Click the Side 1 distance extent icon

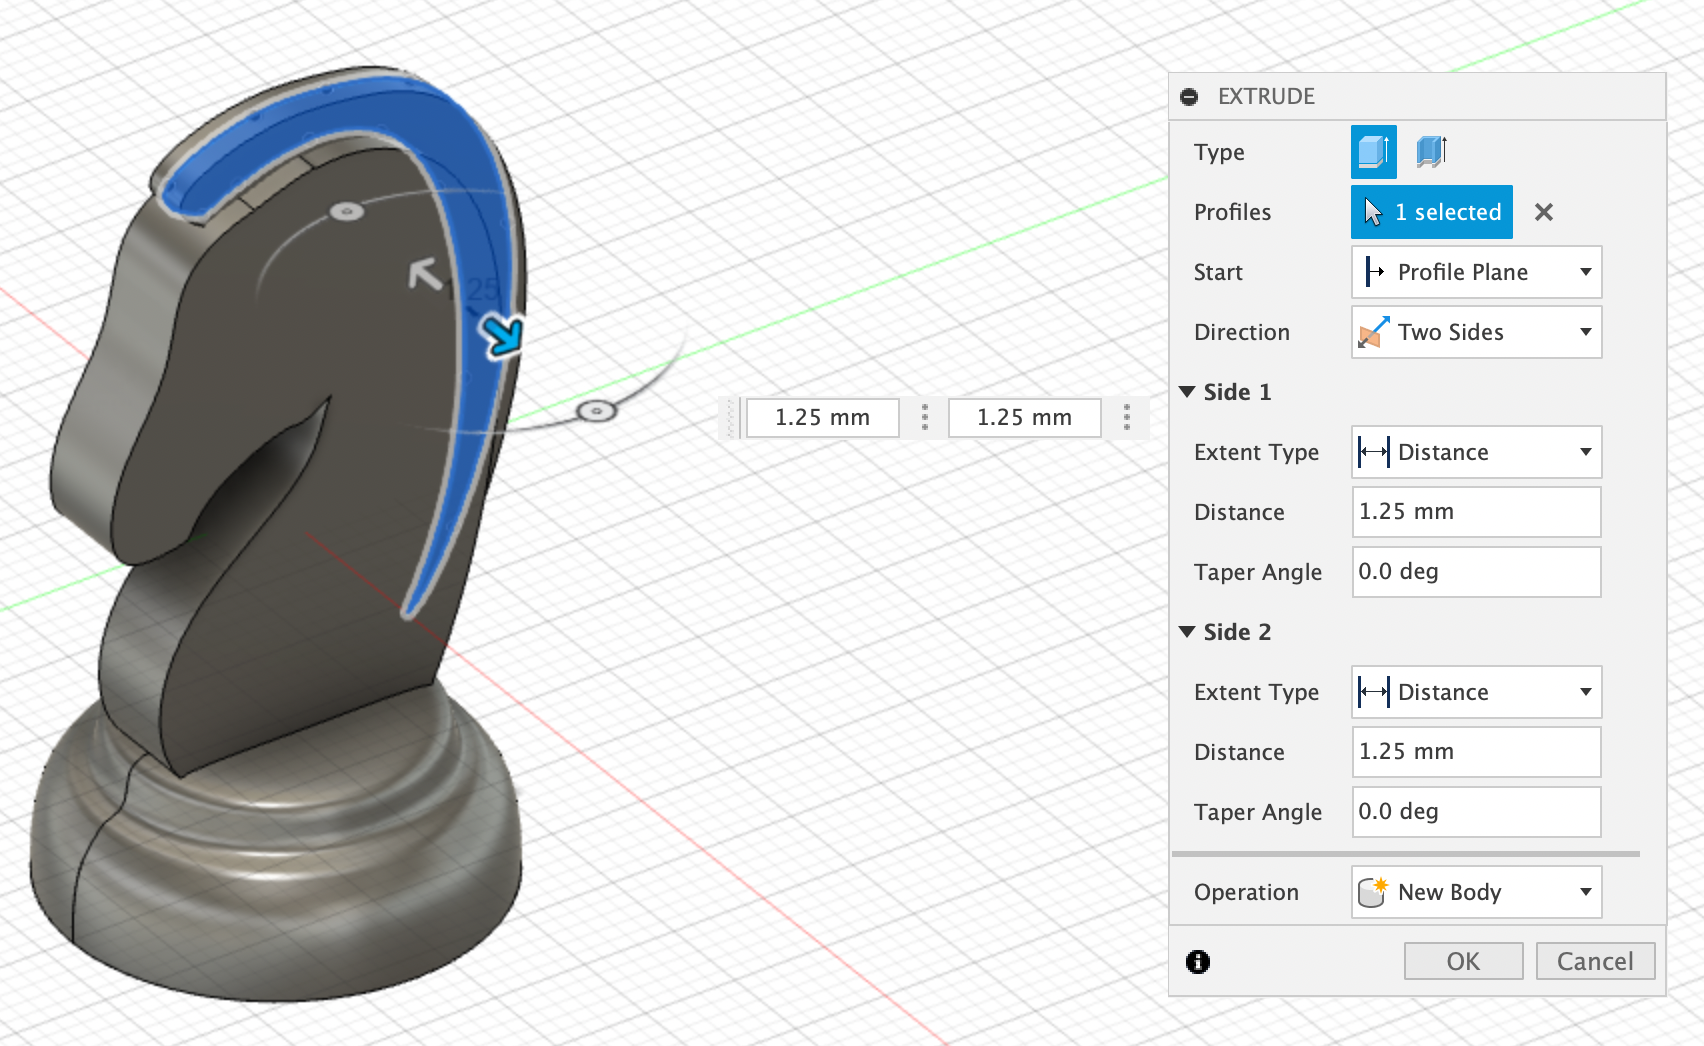point(1374,452)
